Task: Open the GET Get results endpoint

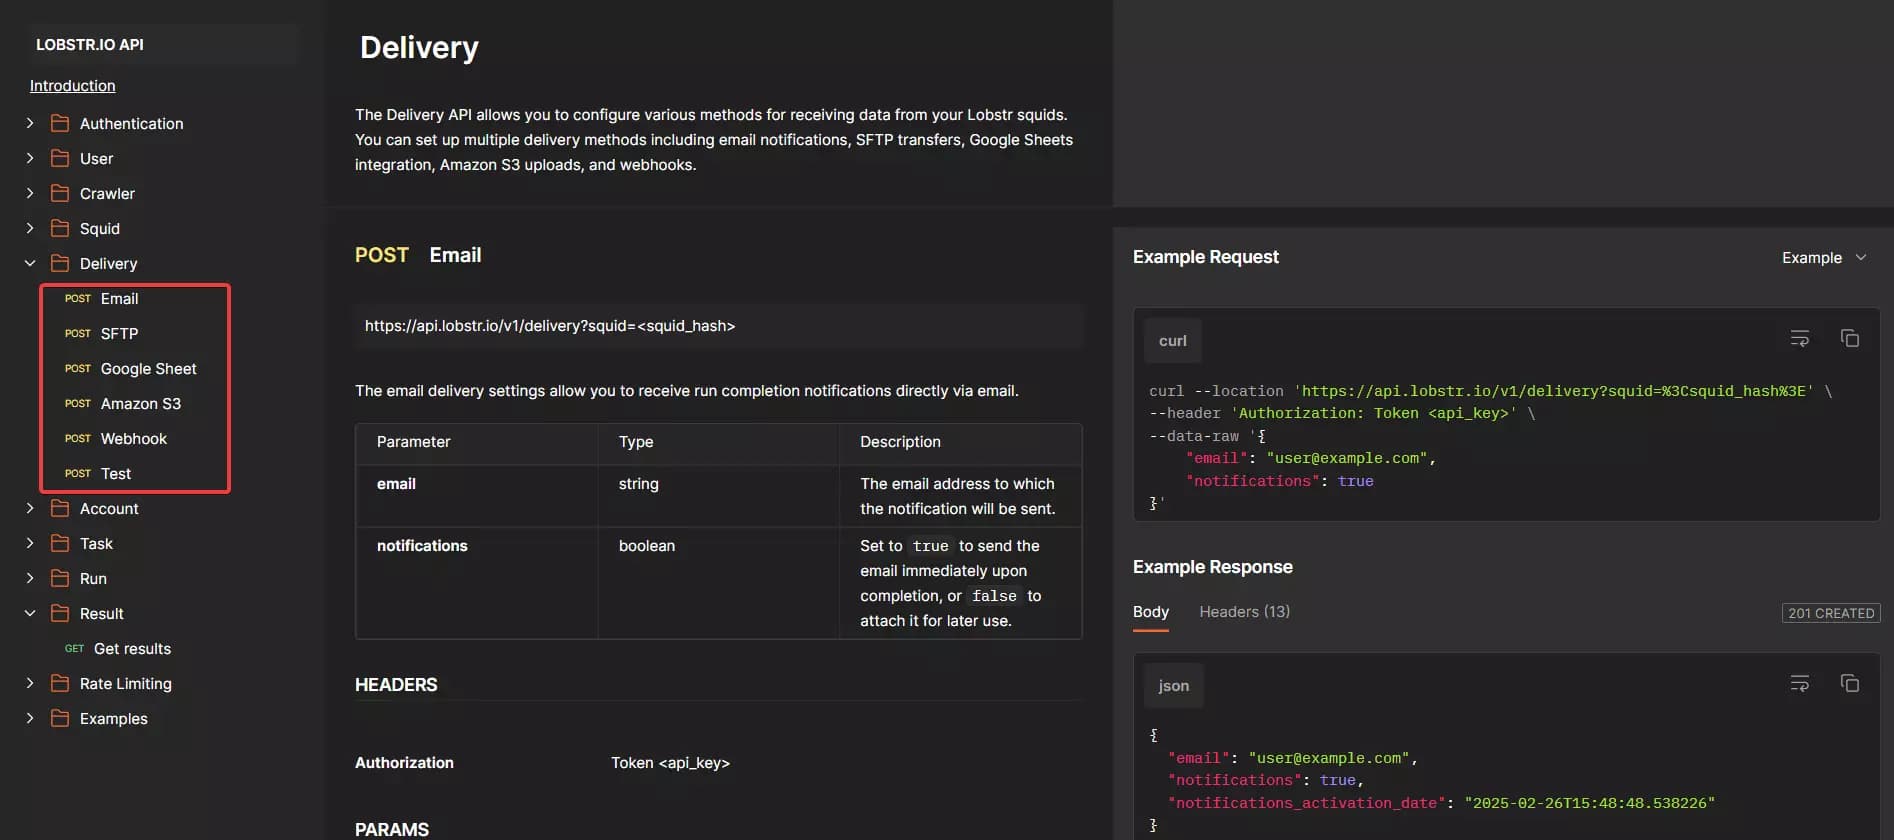Action: pyautogui.click(x=131, y=648)
